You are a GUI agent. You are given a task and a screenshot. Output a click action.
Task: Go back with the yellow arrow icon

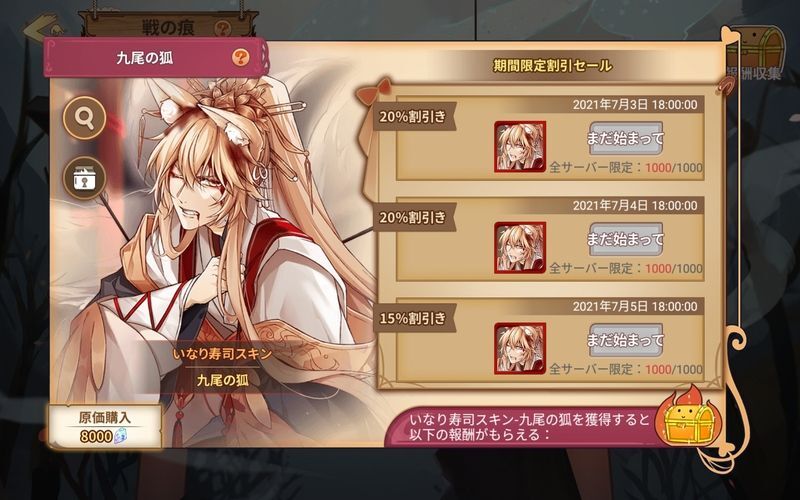(x=44, y=27)
